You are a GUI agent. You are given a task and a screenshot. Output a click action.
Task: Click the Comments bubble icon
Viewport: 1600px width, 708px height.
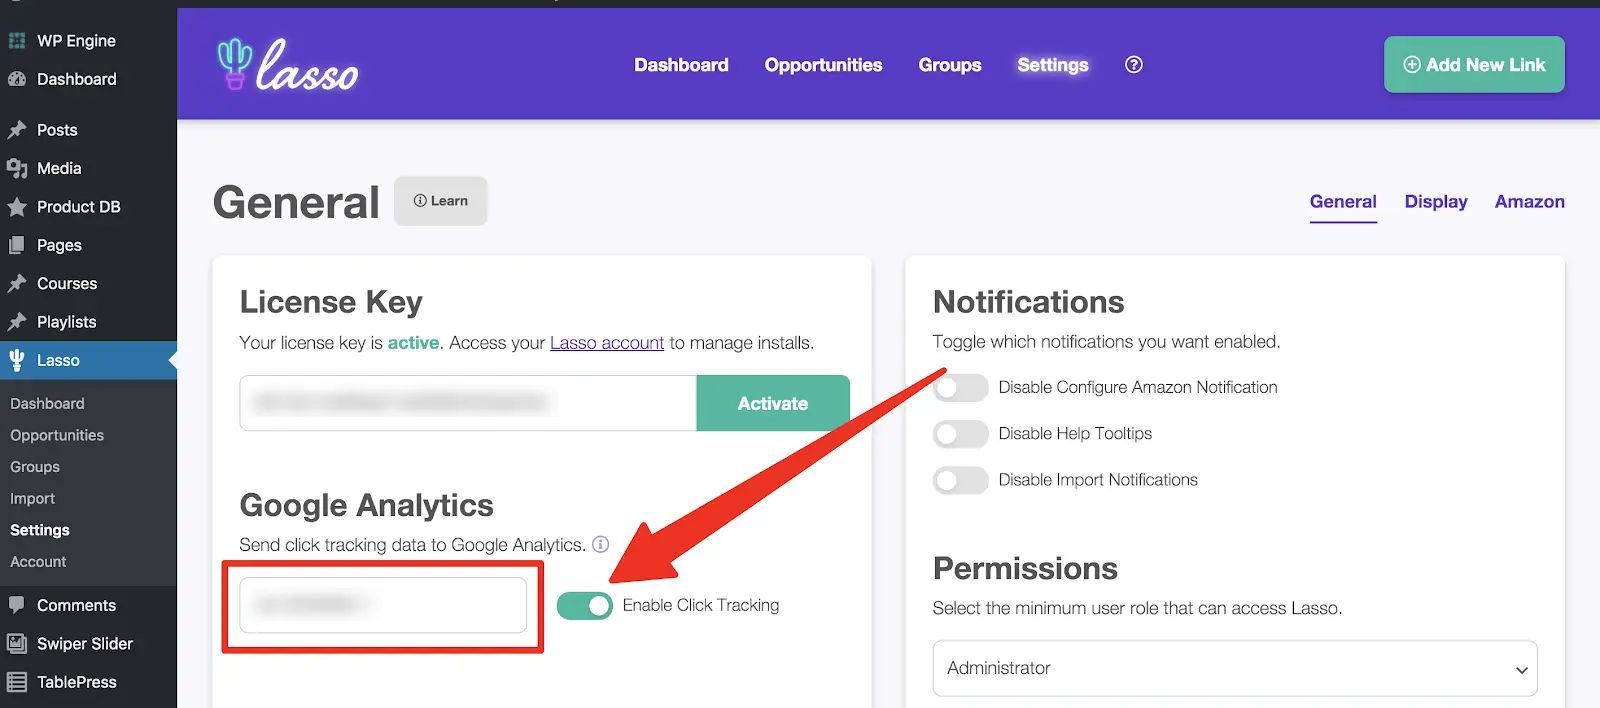(17, 605)
